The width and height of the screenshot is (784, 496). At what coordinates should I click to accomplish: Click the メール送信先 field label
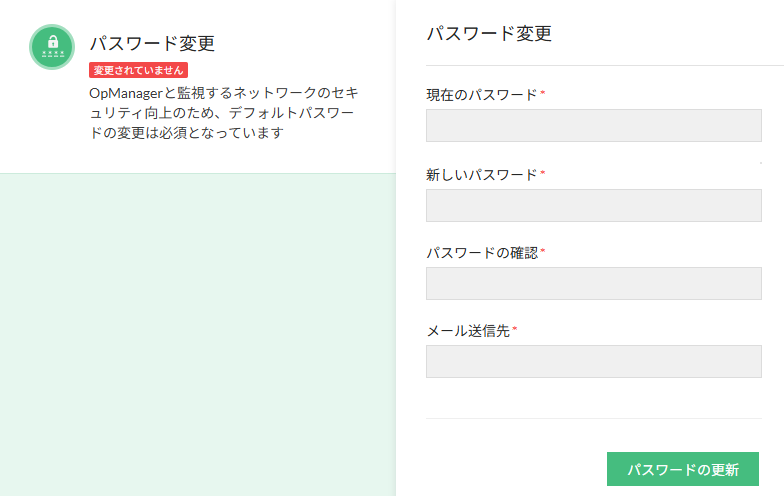(x=468, y=330)
